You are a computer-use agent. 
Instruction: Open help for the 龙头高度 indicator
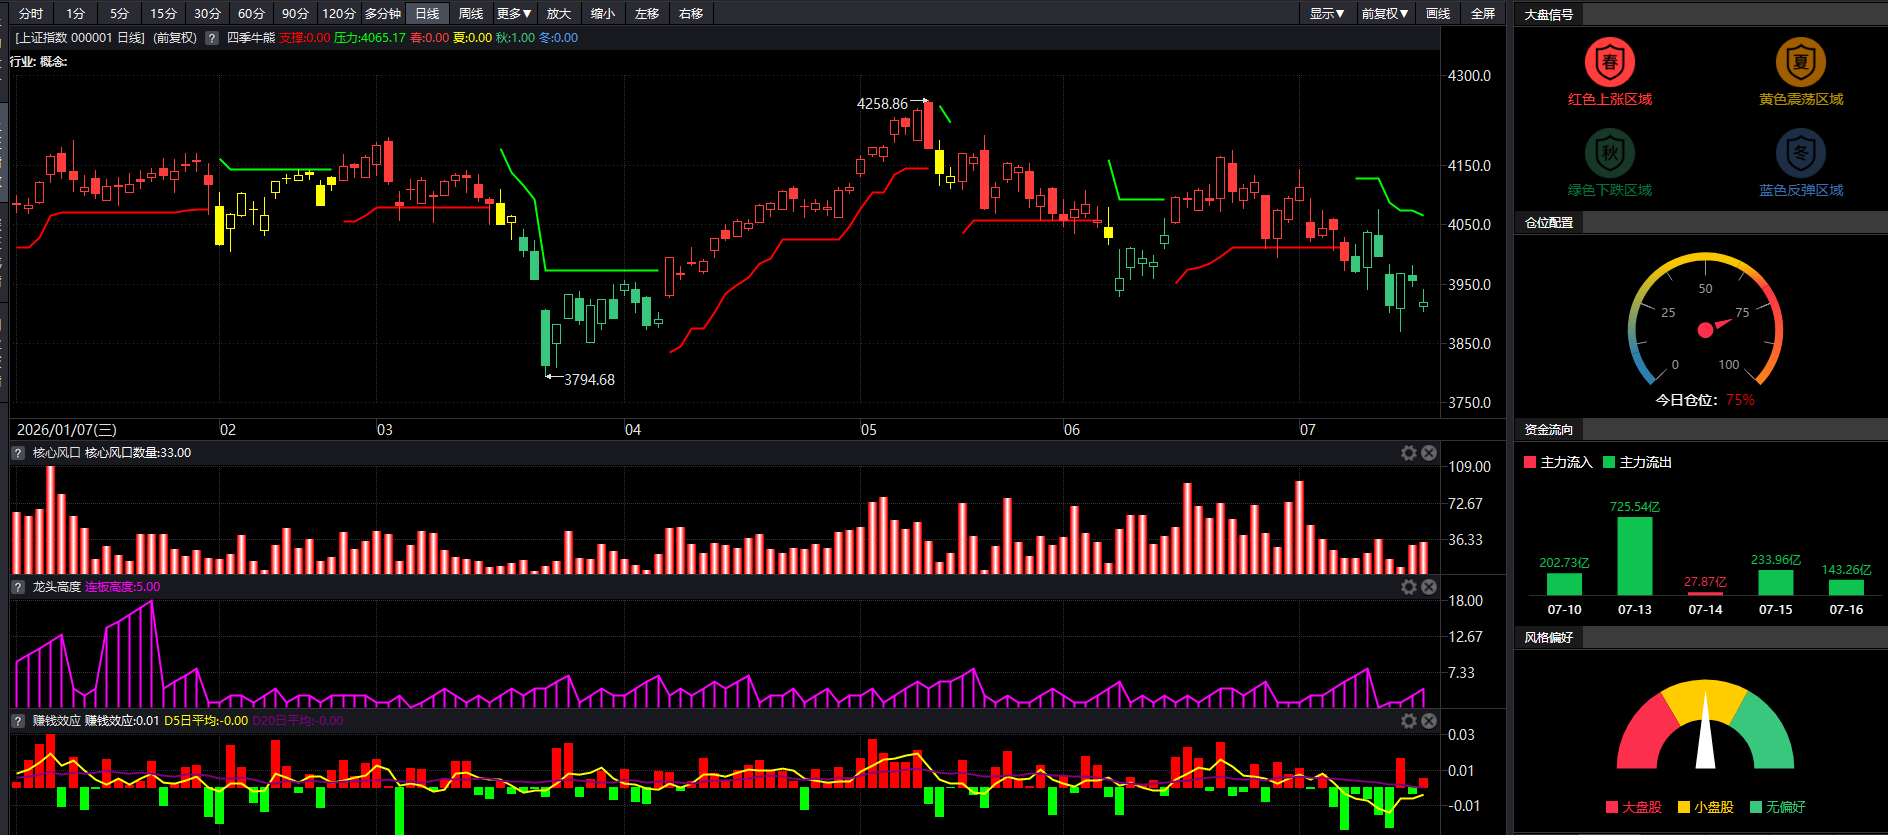[18, 587]
